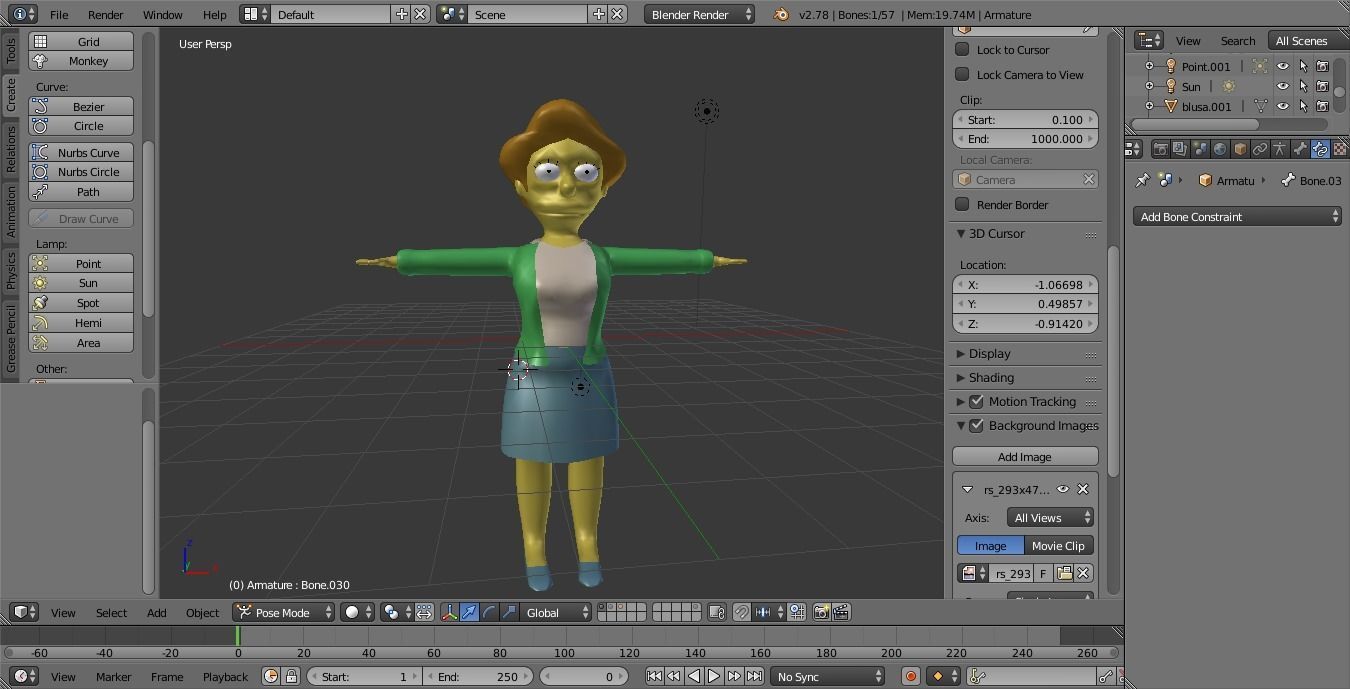Click the render camera icon in header
Image resolution: width=1350 pixels, height=689 pixels.
point(824,612)
